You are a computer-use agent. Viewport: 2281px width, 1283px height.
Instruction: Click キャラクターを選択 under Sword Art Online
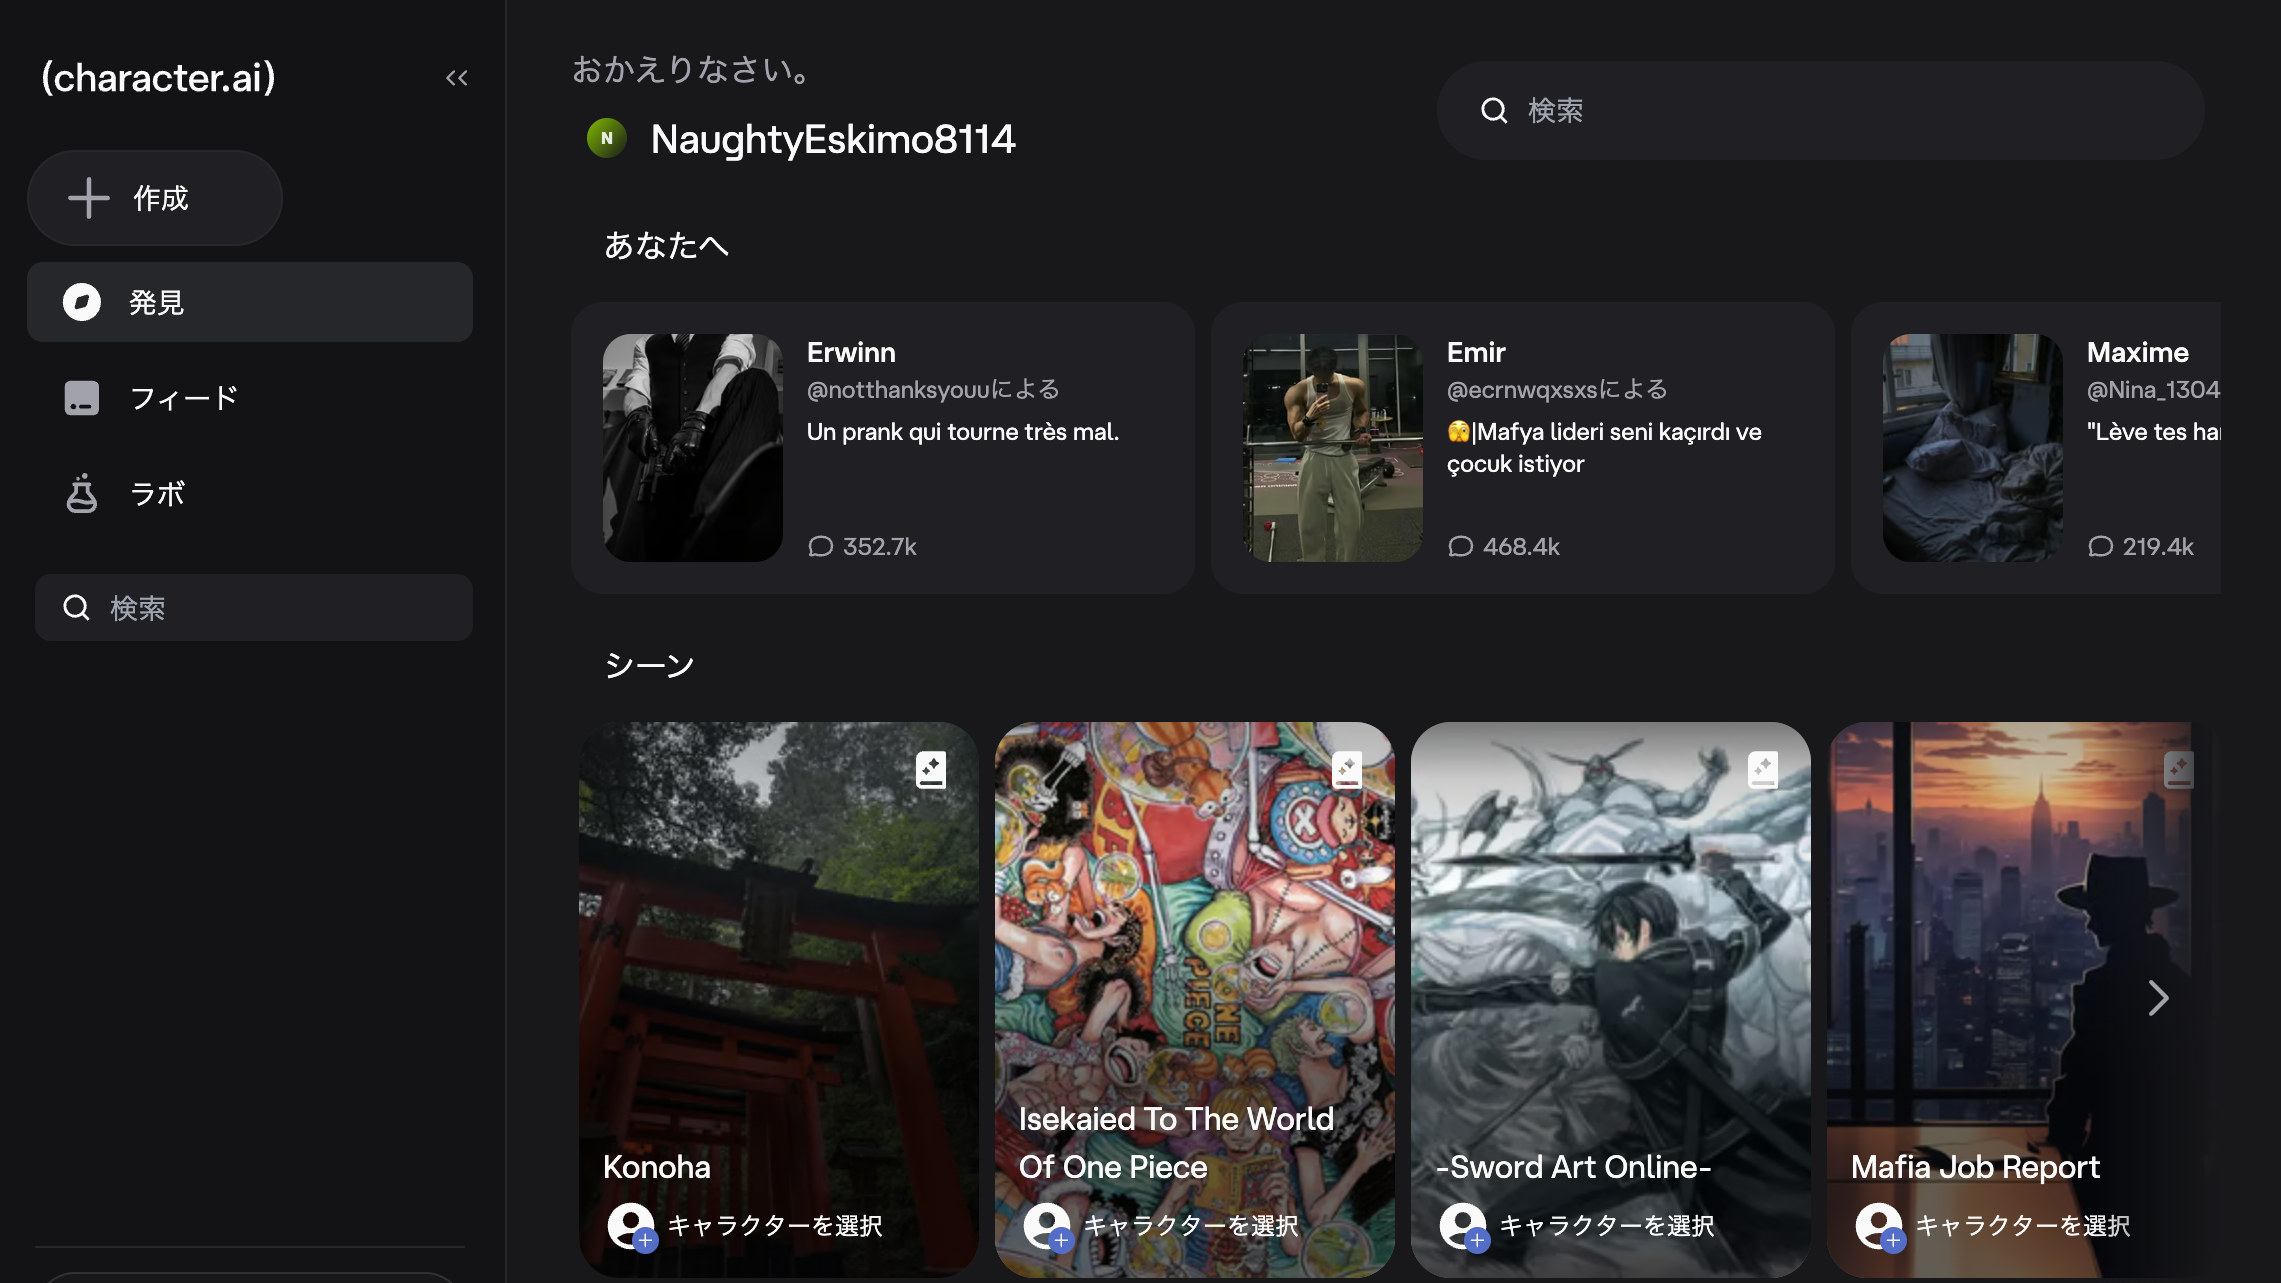(1606, 1225)
